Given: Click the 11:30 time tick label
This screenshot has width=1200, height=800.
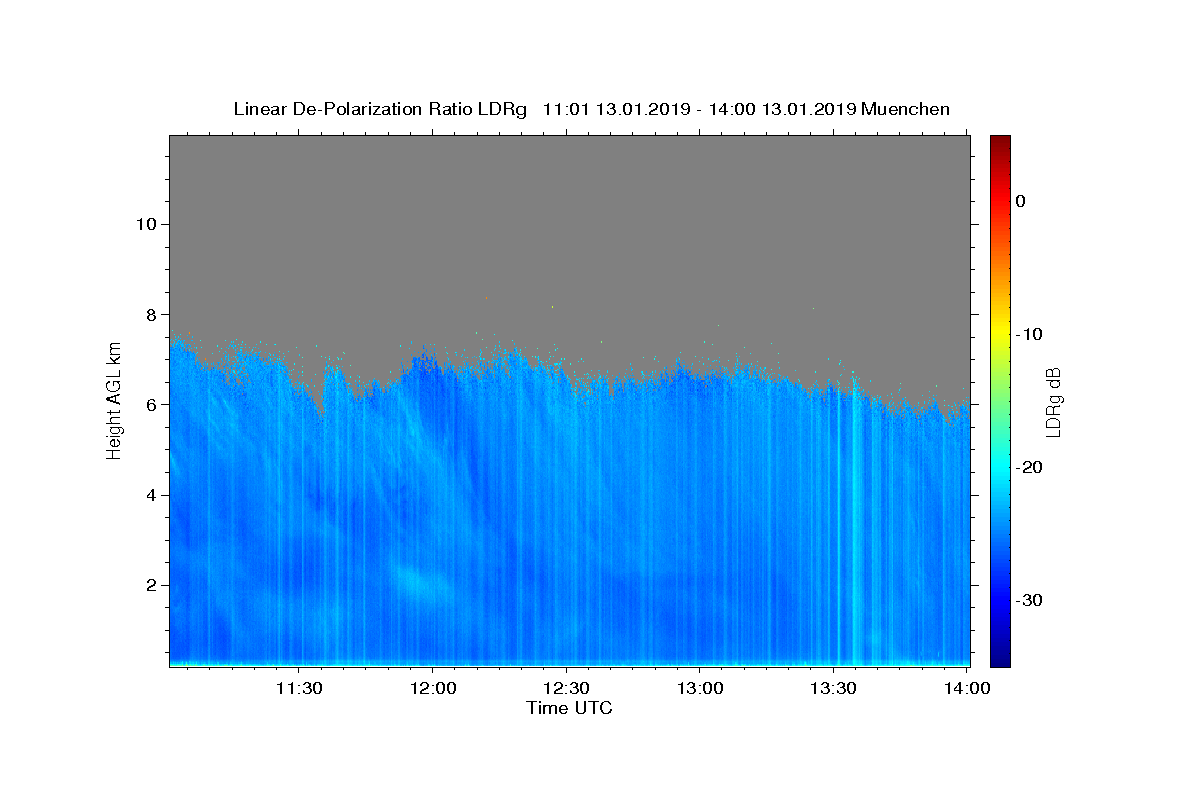Looking at the screenshot, I should pyautogui.click(x=299, y=688).
